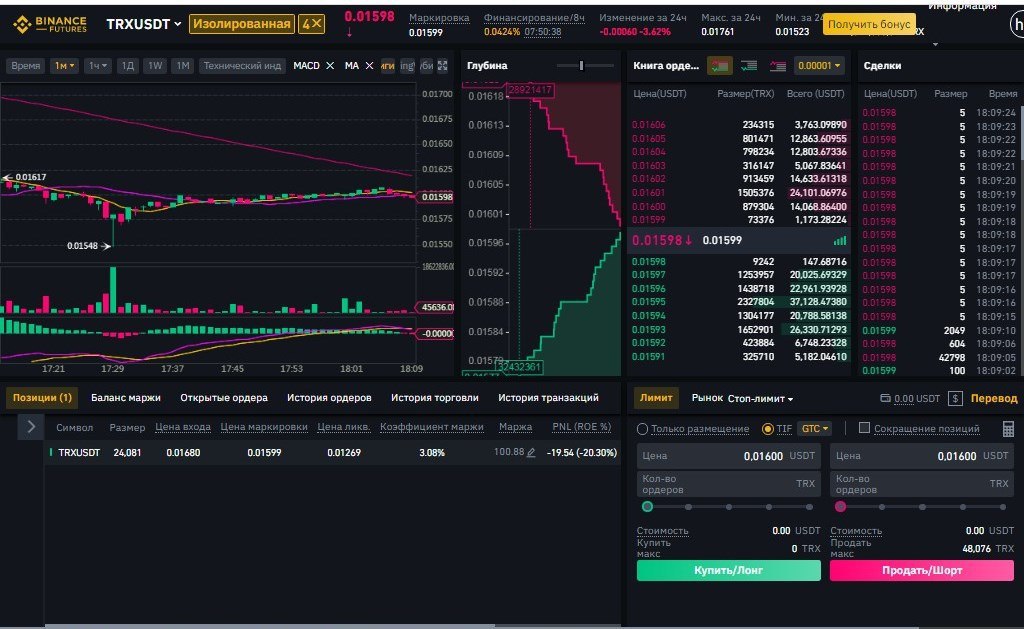
Task: Remove the MACD indicator with X
Action: tap(330, 65)
